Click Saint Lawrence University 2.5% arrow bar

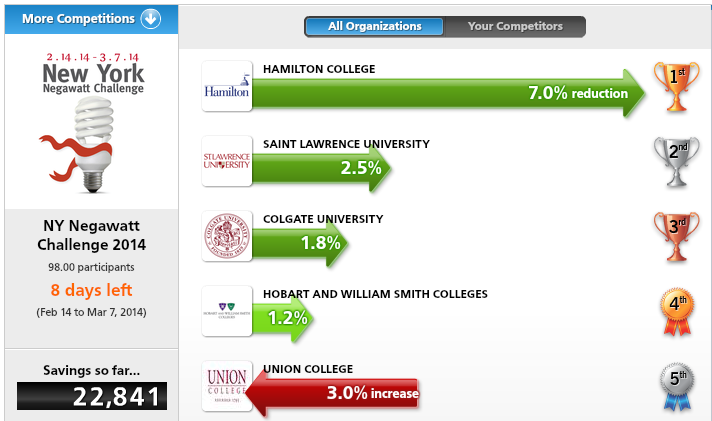[x=321, y=168]
